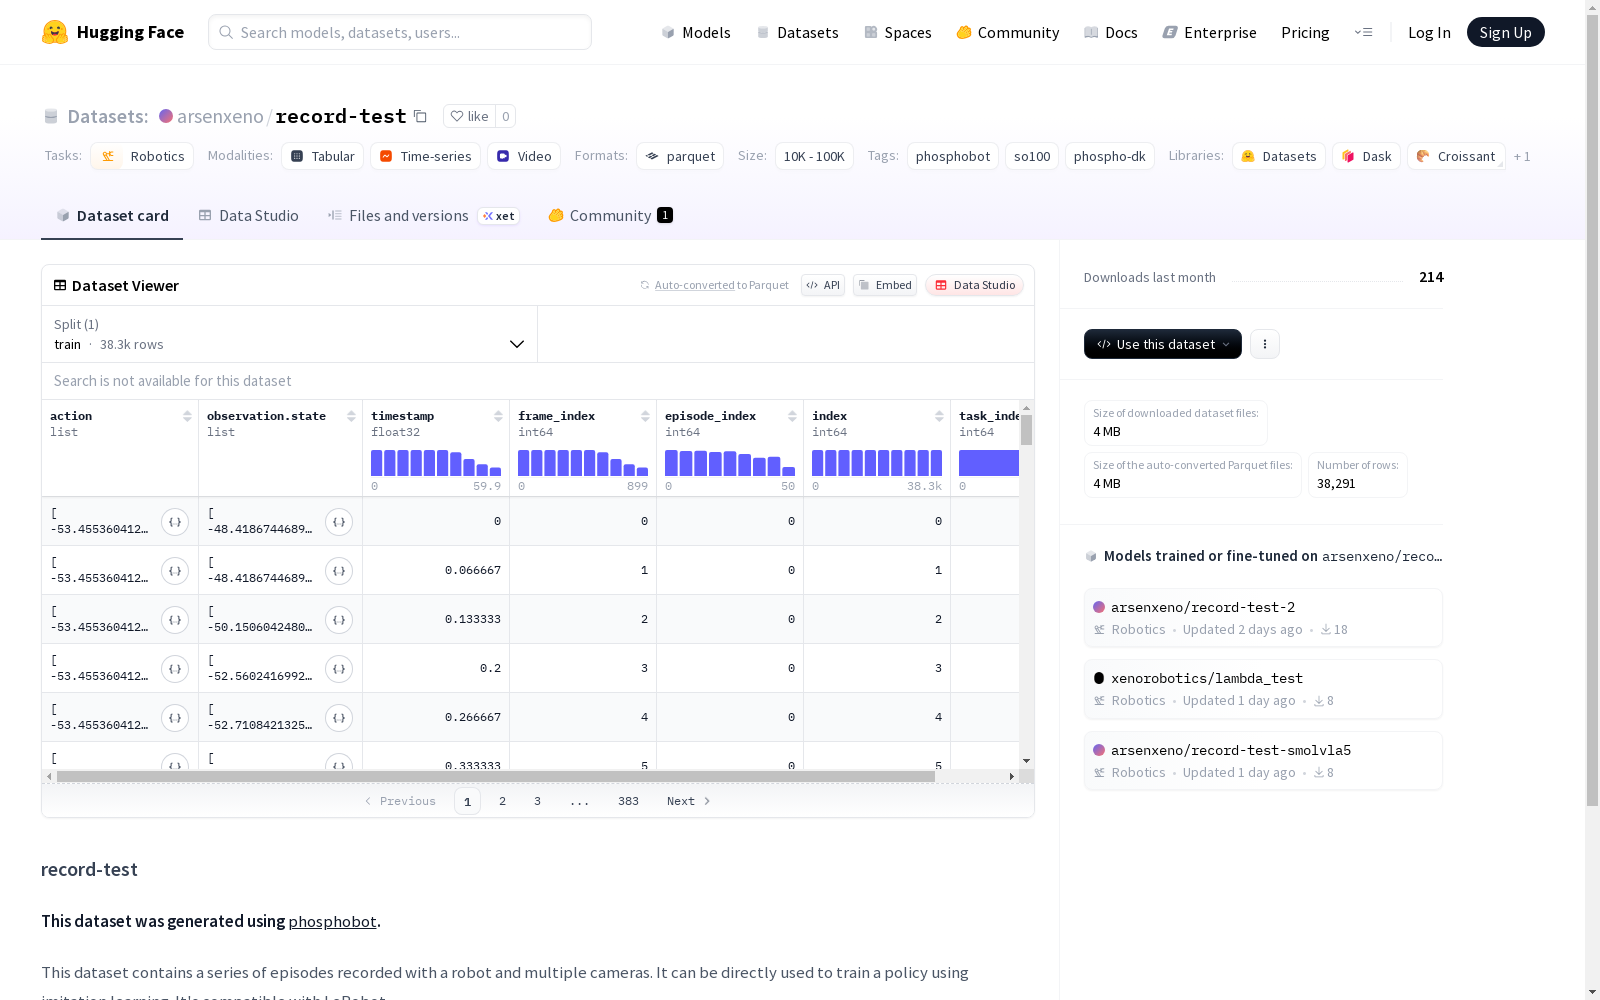Follow the phosphobot link

(332, 921)
